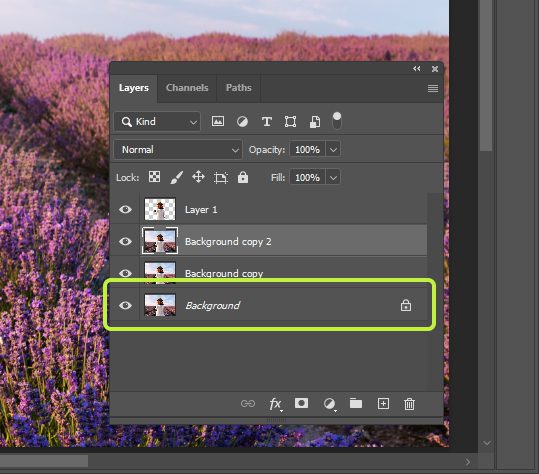Switch to Channels tab
This screenshot has height=474, width=539.
coord(187,88)
